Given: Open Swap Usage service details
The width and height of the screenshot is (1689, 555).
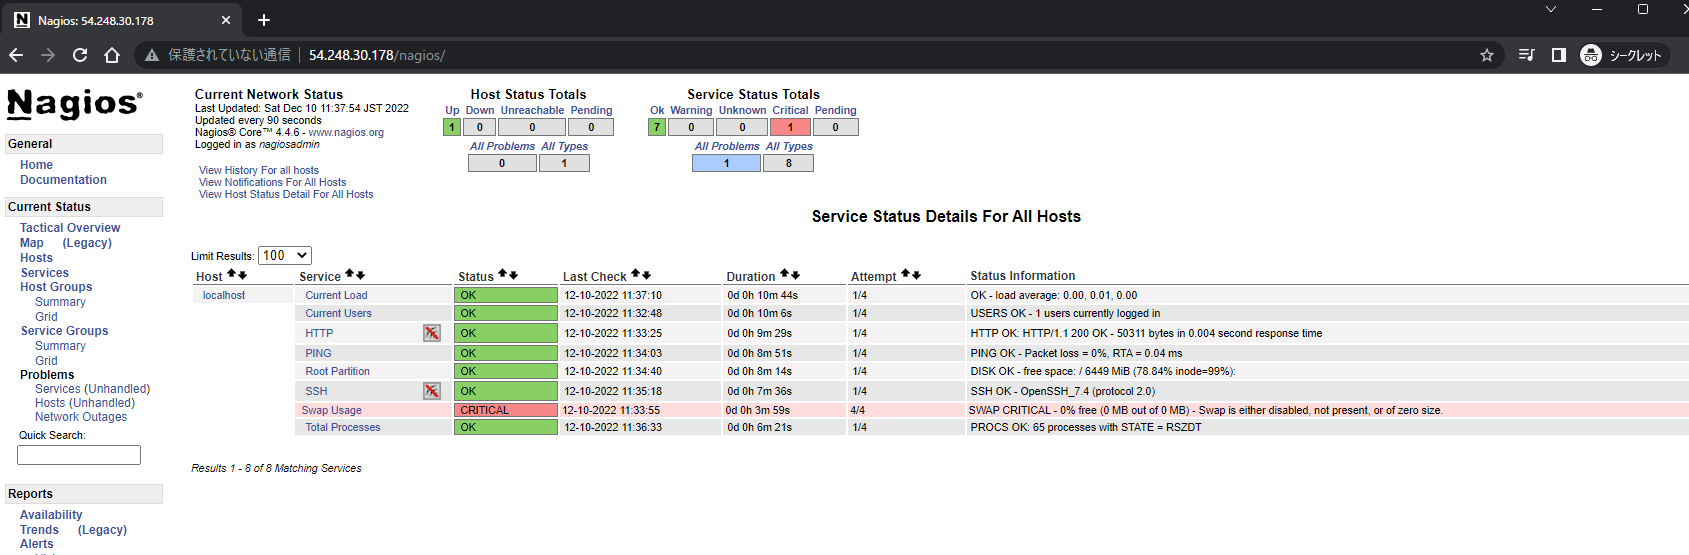Looking at the screenshot, I should [x=332, y=411].
